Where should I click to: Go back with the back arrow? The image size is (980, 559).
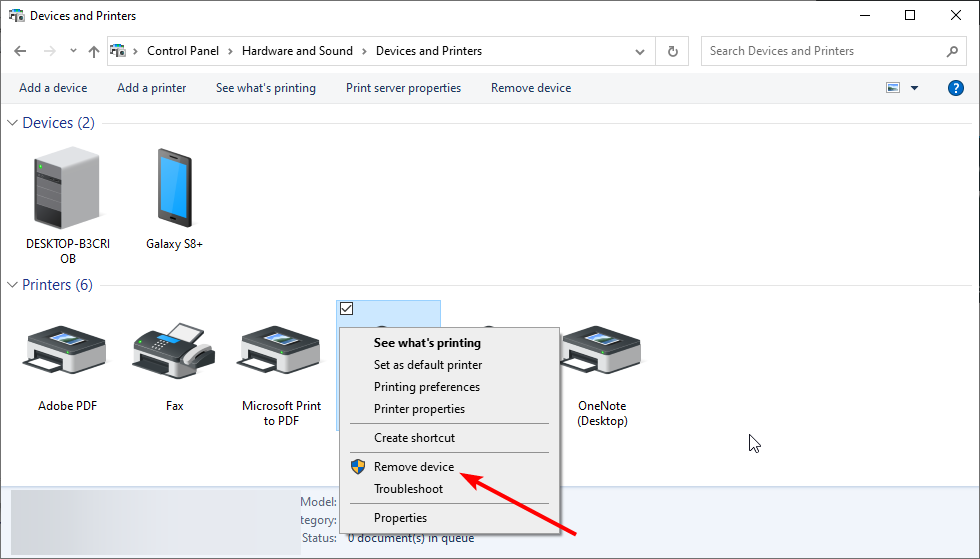point(20,51)
